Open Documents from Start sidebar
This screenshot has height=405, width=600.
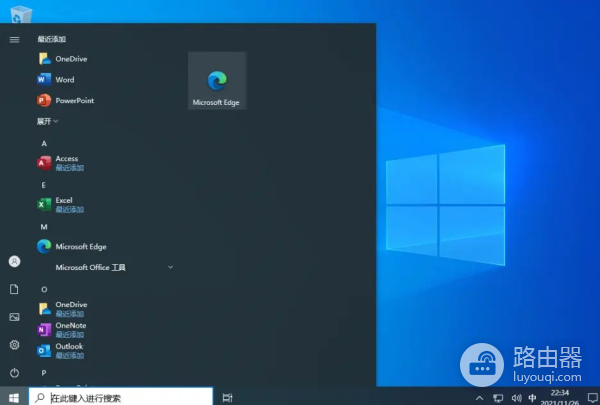(14, 289)
